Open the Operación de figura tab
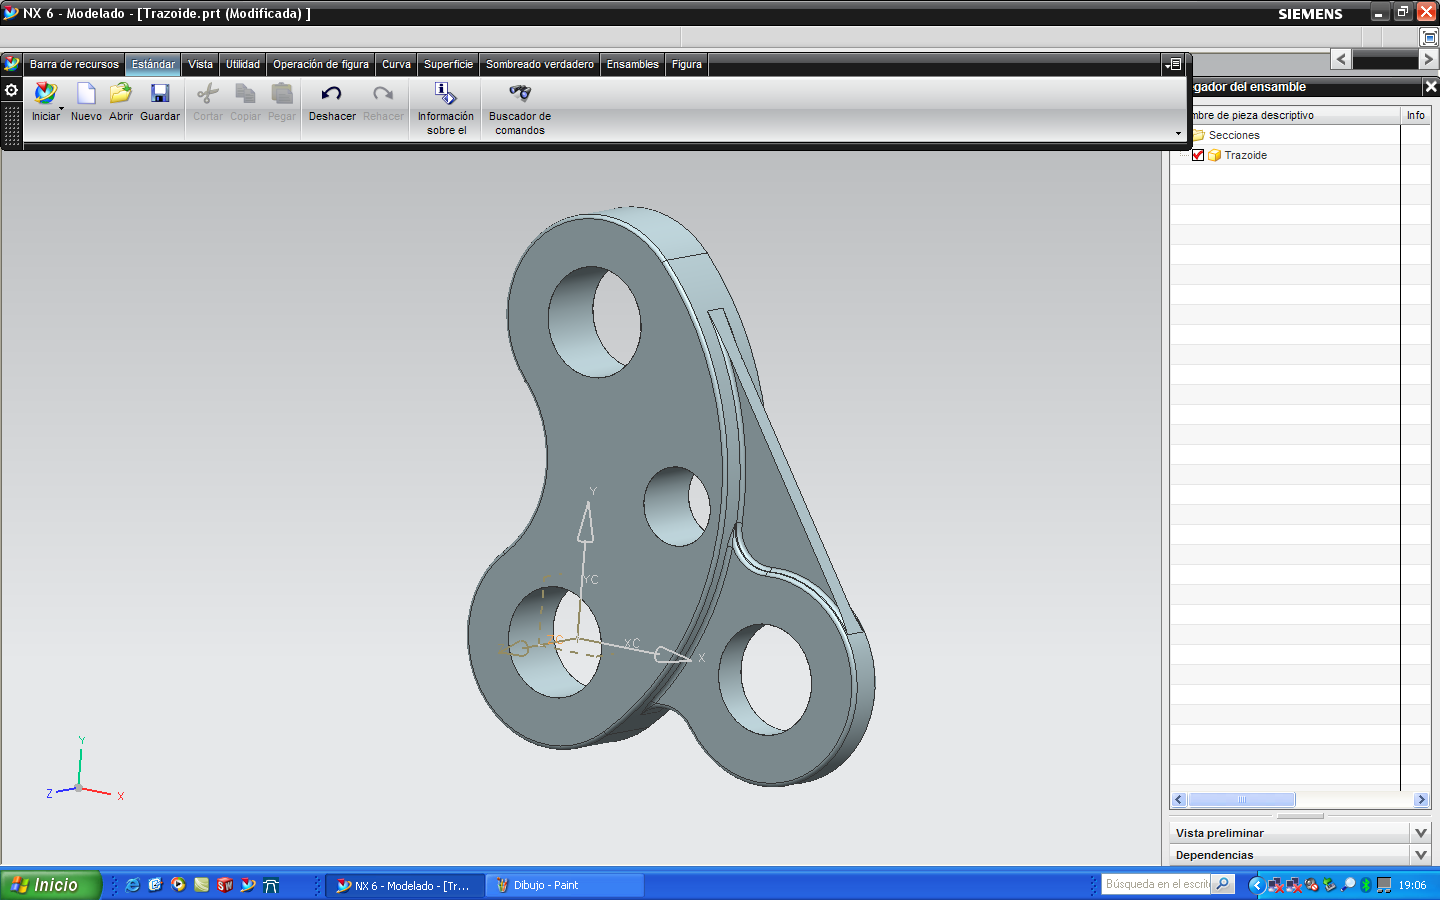 [x=321, y=64]
